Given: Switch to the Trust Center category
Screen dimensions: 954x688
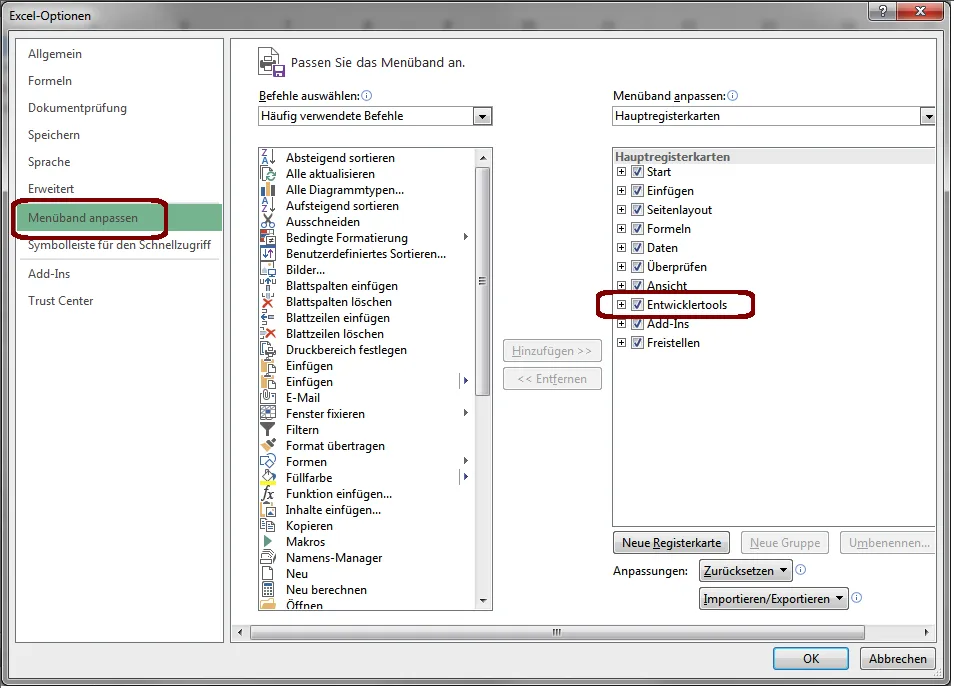Looking at the screenshot, I should point(61,301).
